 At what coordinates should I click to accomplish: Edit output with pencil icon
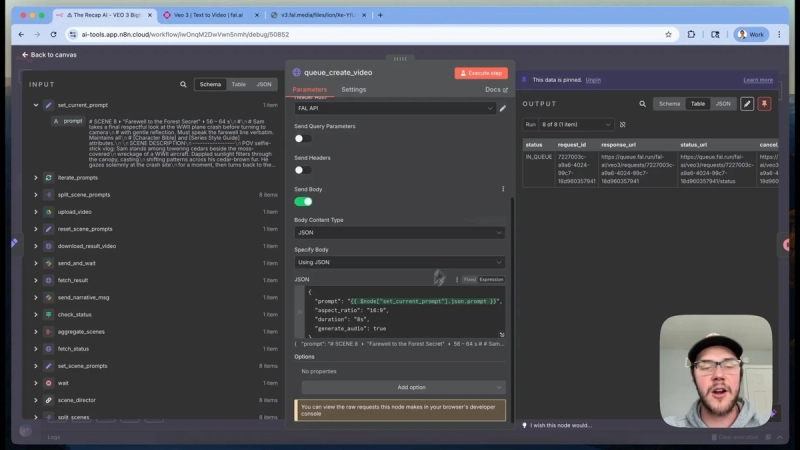[x=747, y=104]
